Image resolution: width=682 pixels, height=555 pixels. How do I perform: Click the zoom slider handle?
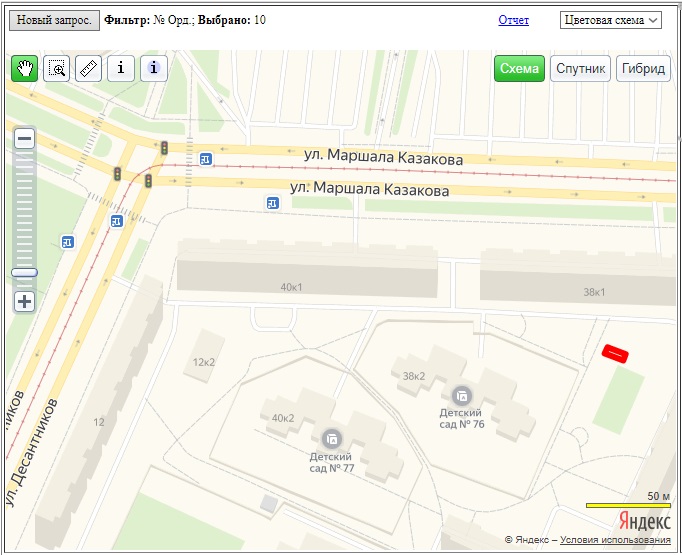(x=24, y=273)
